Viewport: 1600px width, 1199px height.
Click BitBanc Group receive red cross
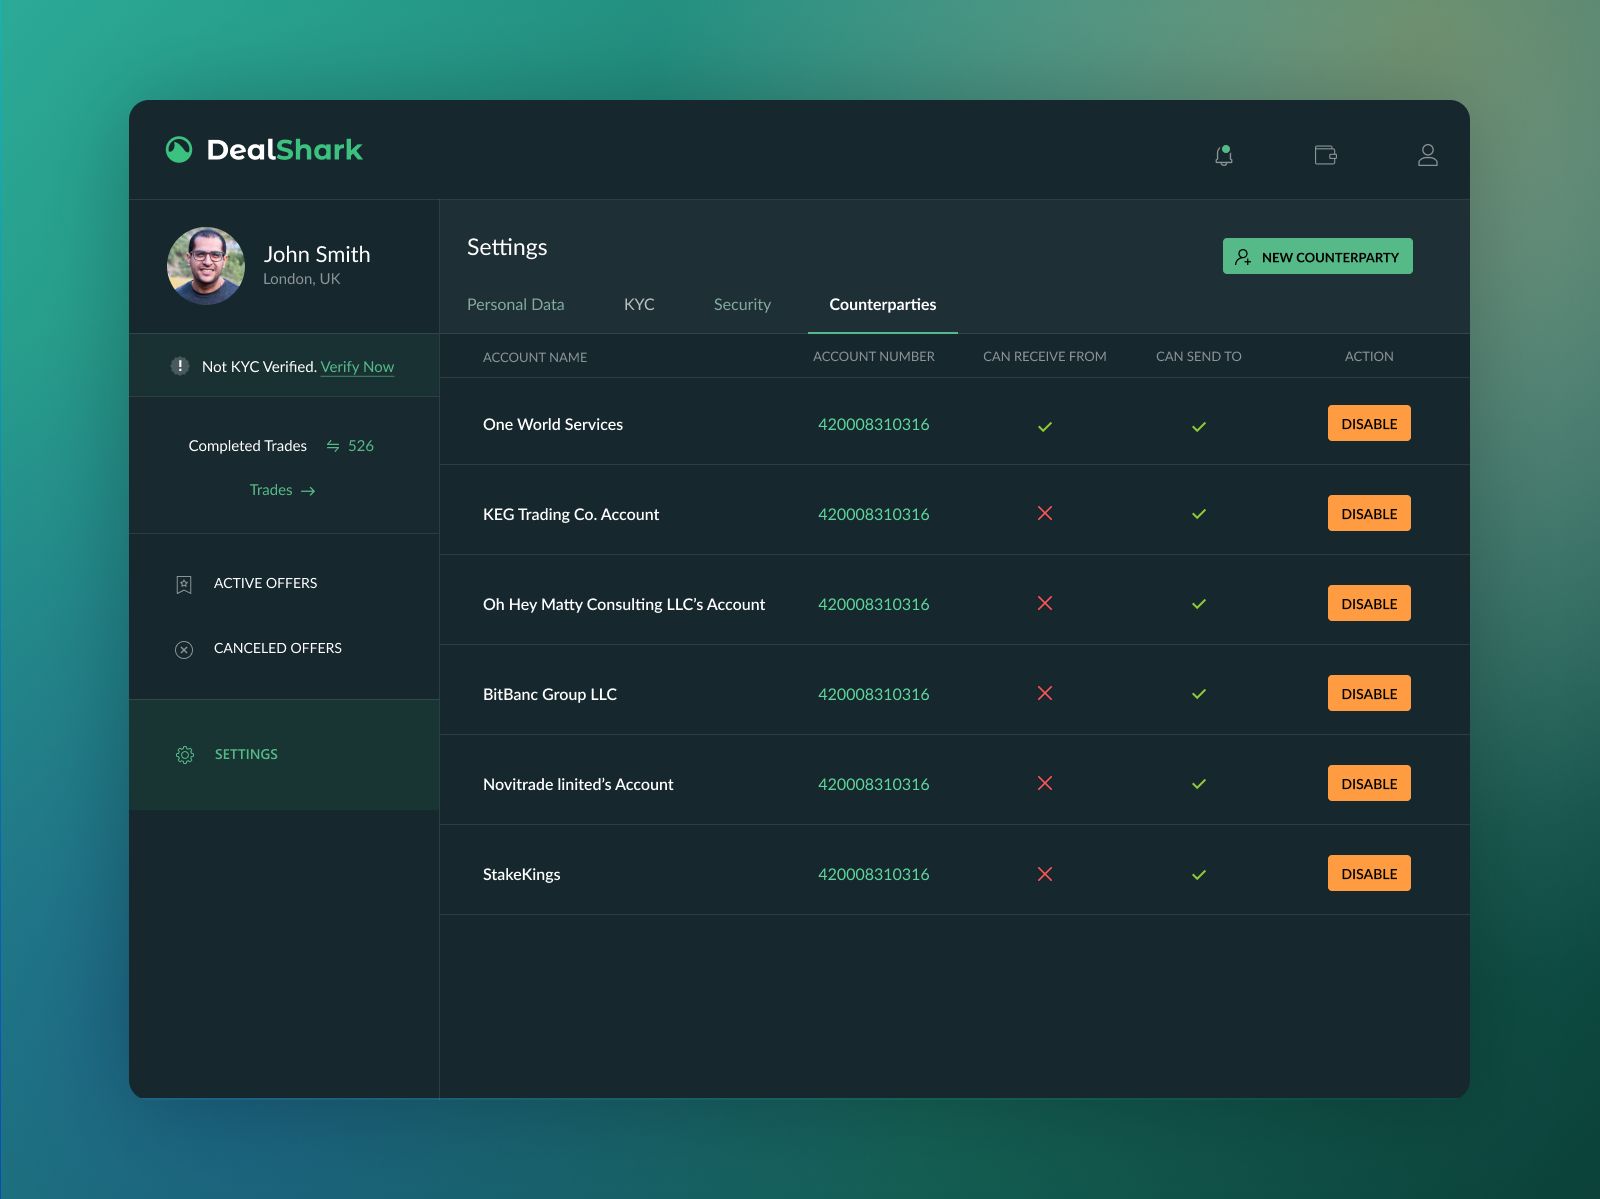(1045, 693)
